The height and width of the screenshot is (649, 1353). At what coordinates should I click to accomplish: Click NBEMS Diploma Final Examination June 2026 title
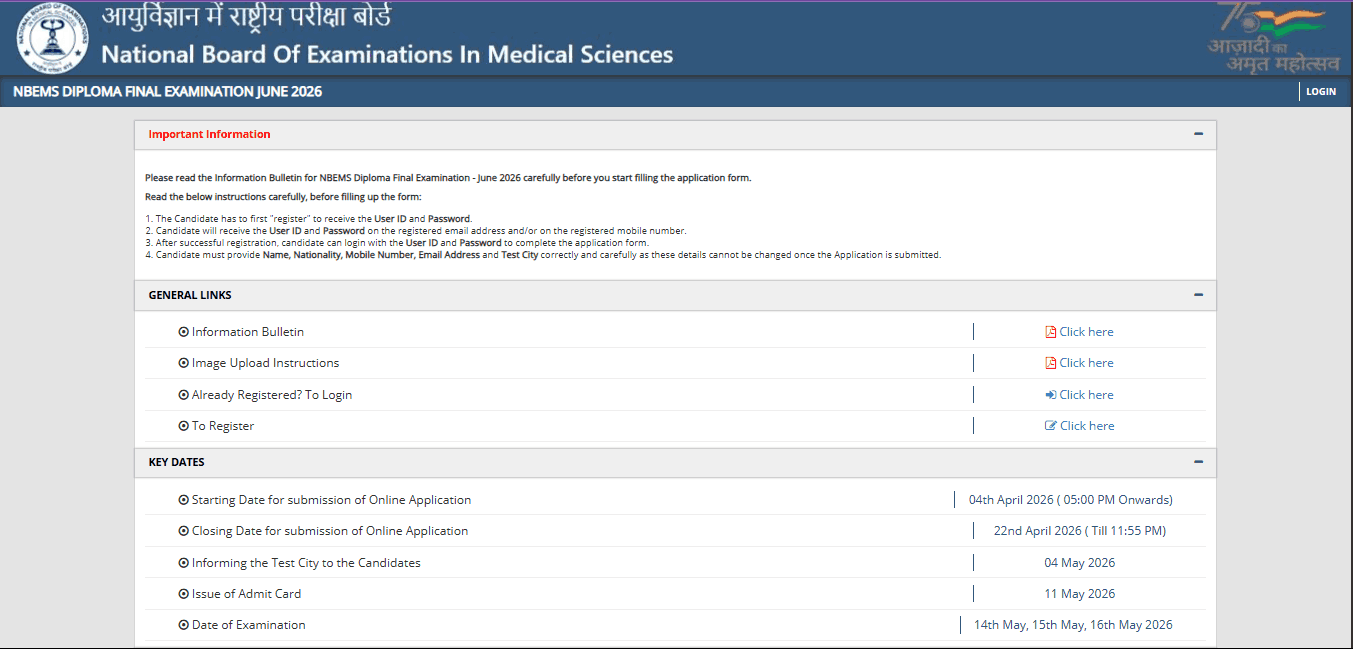pyautogui.click(x=167, y=92)
